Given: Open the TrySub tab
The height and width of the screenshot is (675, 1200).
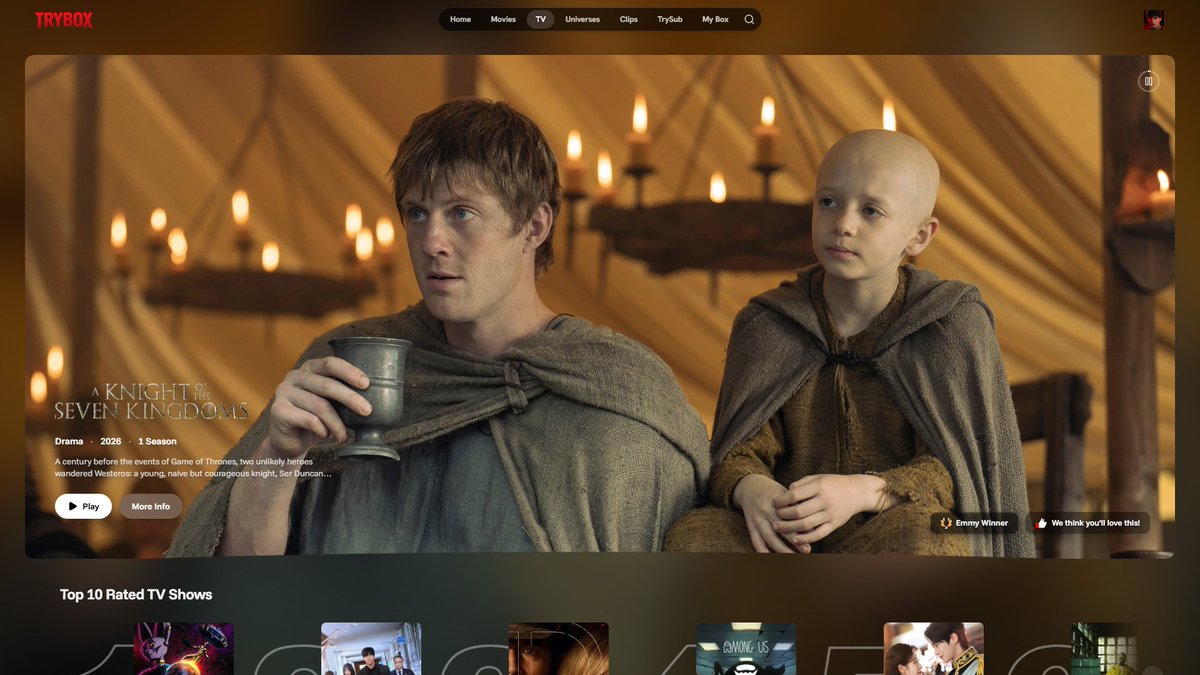Looking at the screenshot, I should 670,19.
